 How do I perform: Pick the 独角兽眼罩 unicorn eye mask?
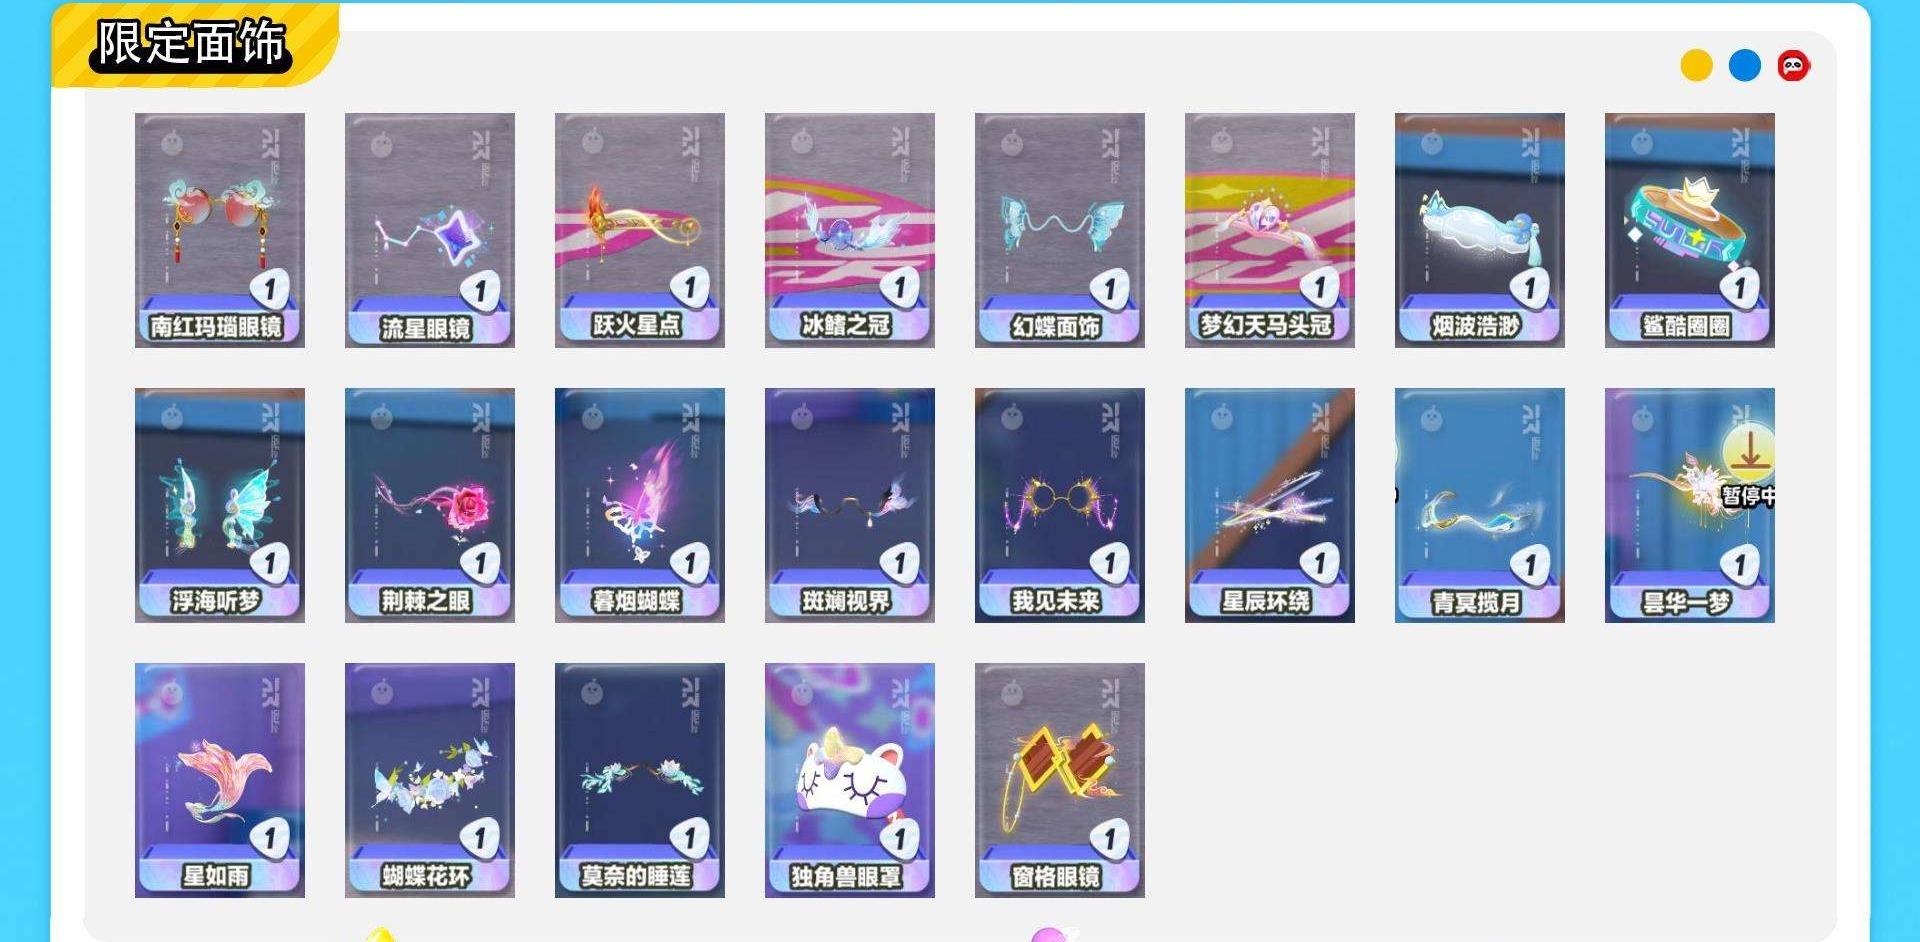(850, 780)
